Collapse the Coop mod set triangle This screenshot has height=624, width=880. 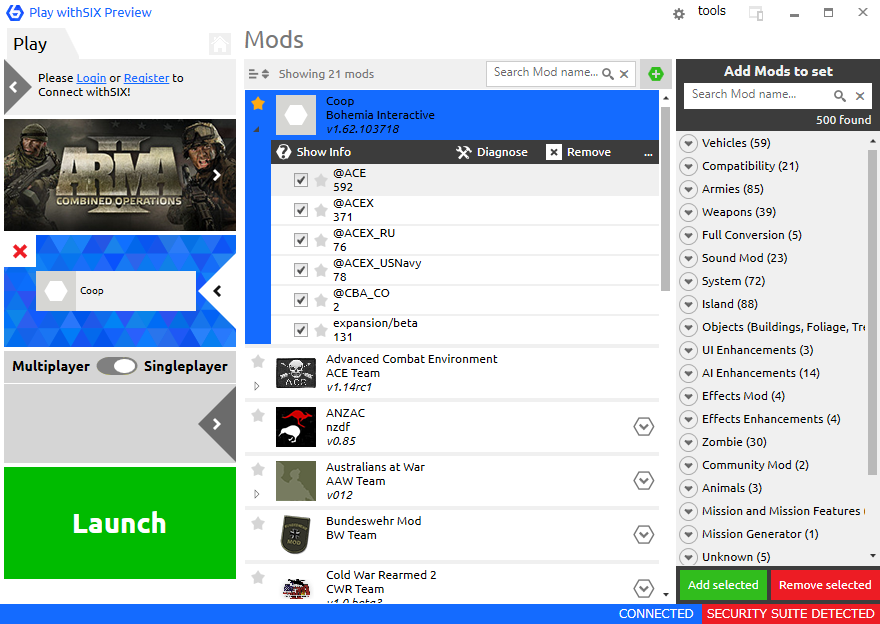coord(257,130)
